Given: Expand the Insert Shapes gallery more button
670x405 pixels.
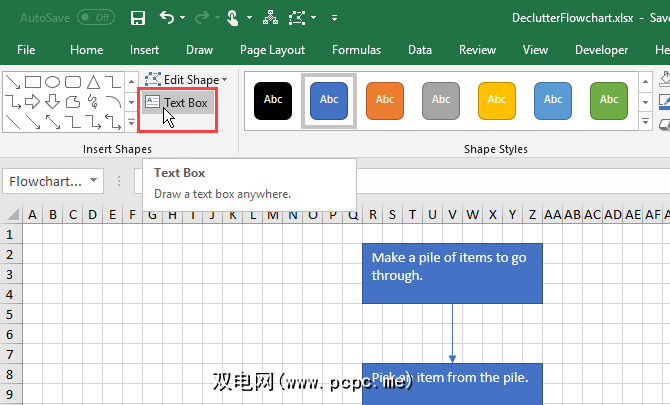Looking at the screenshot, I should click(131, 122).
